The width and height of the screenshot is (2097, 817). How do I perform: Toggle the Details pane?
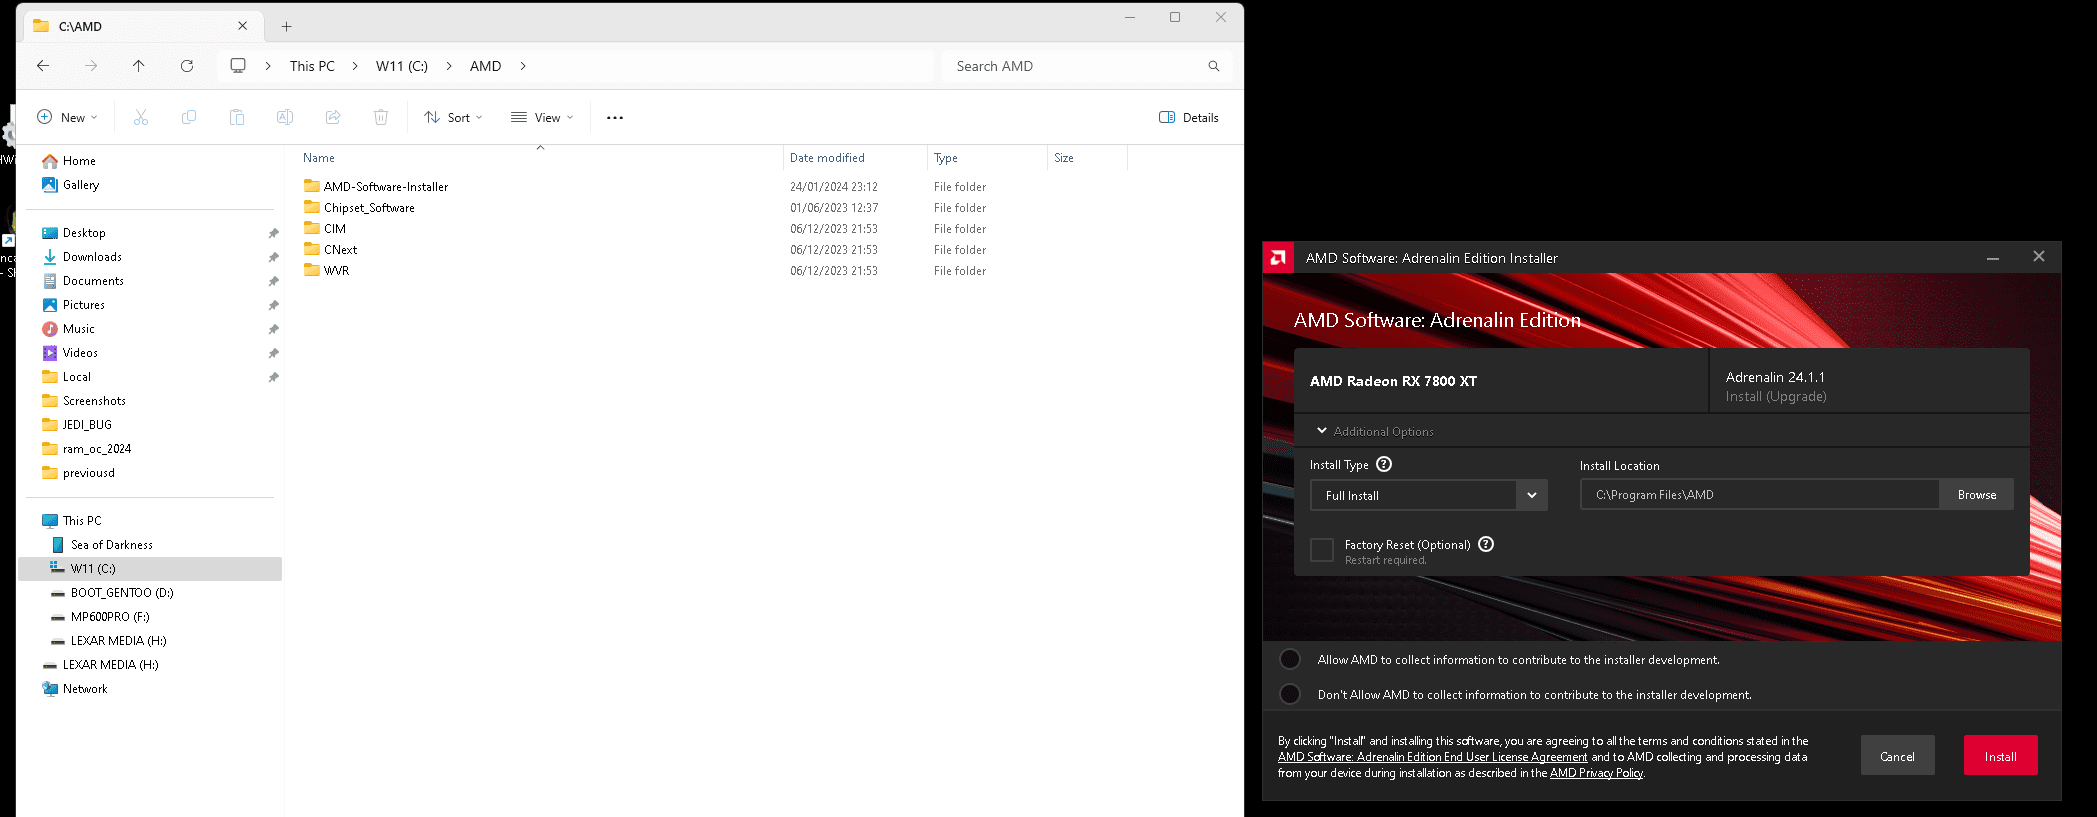pyautogui.click(x=1189, y=117)
